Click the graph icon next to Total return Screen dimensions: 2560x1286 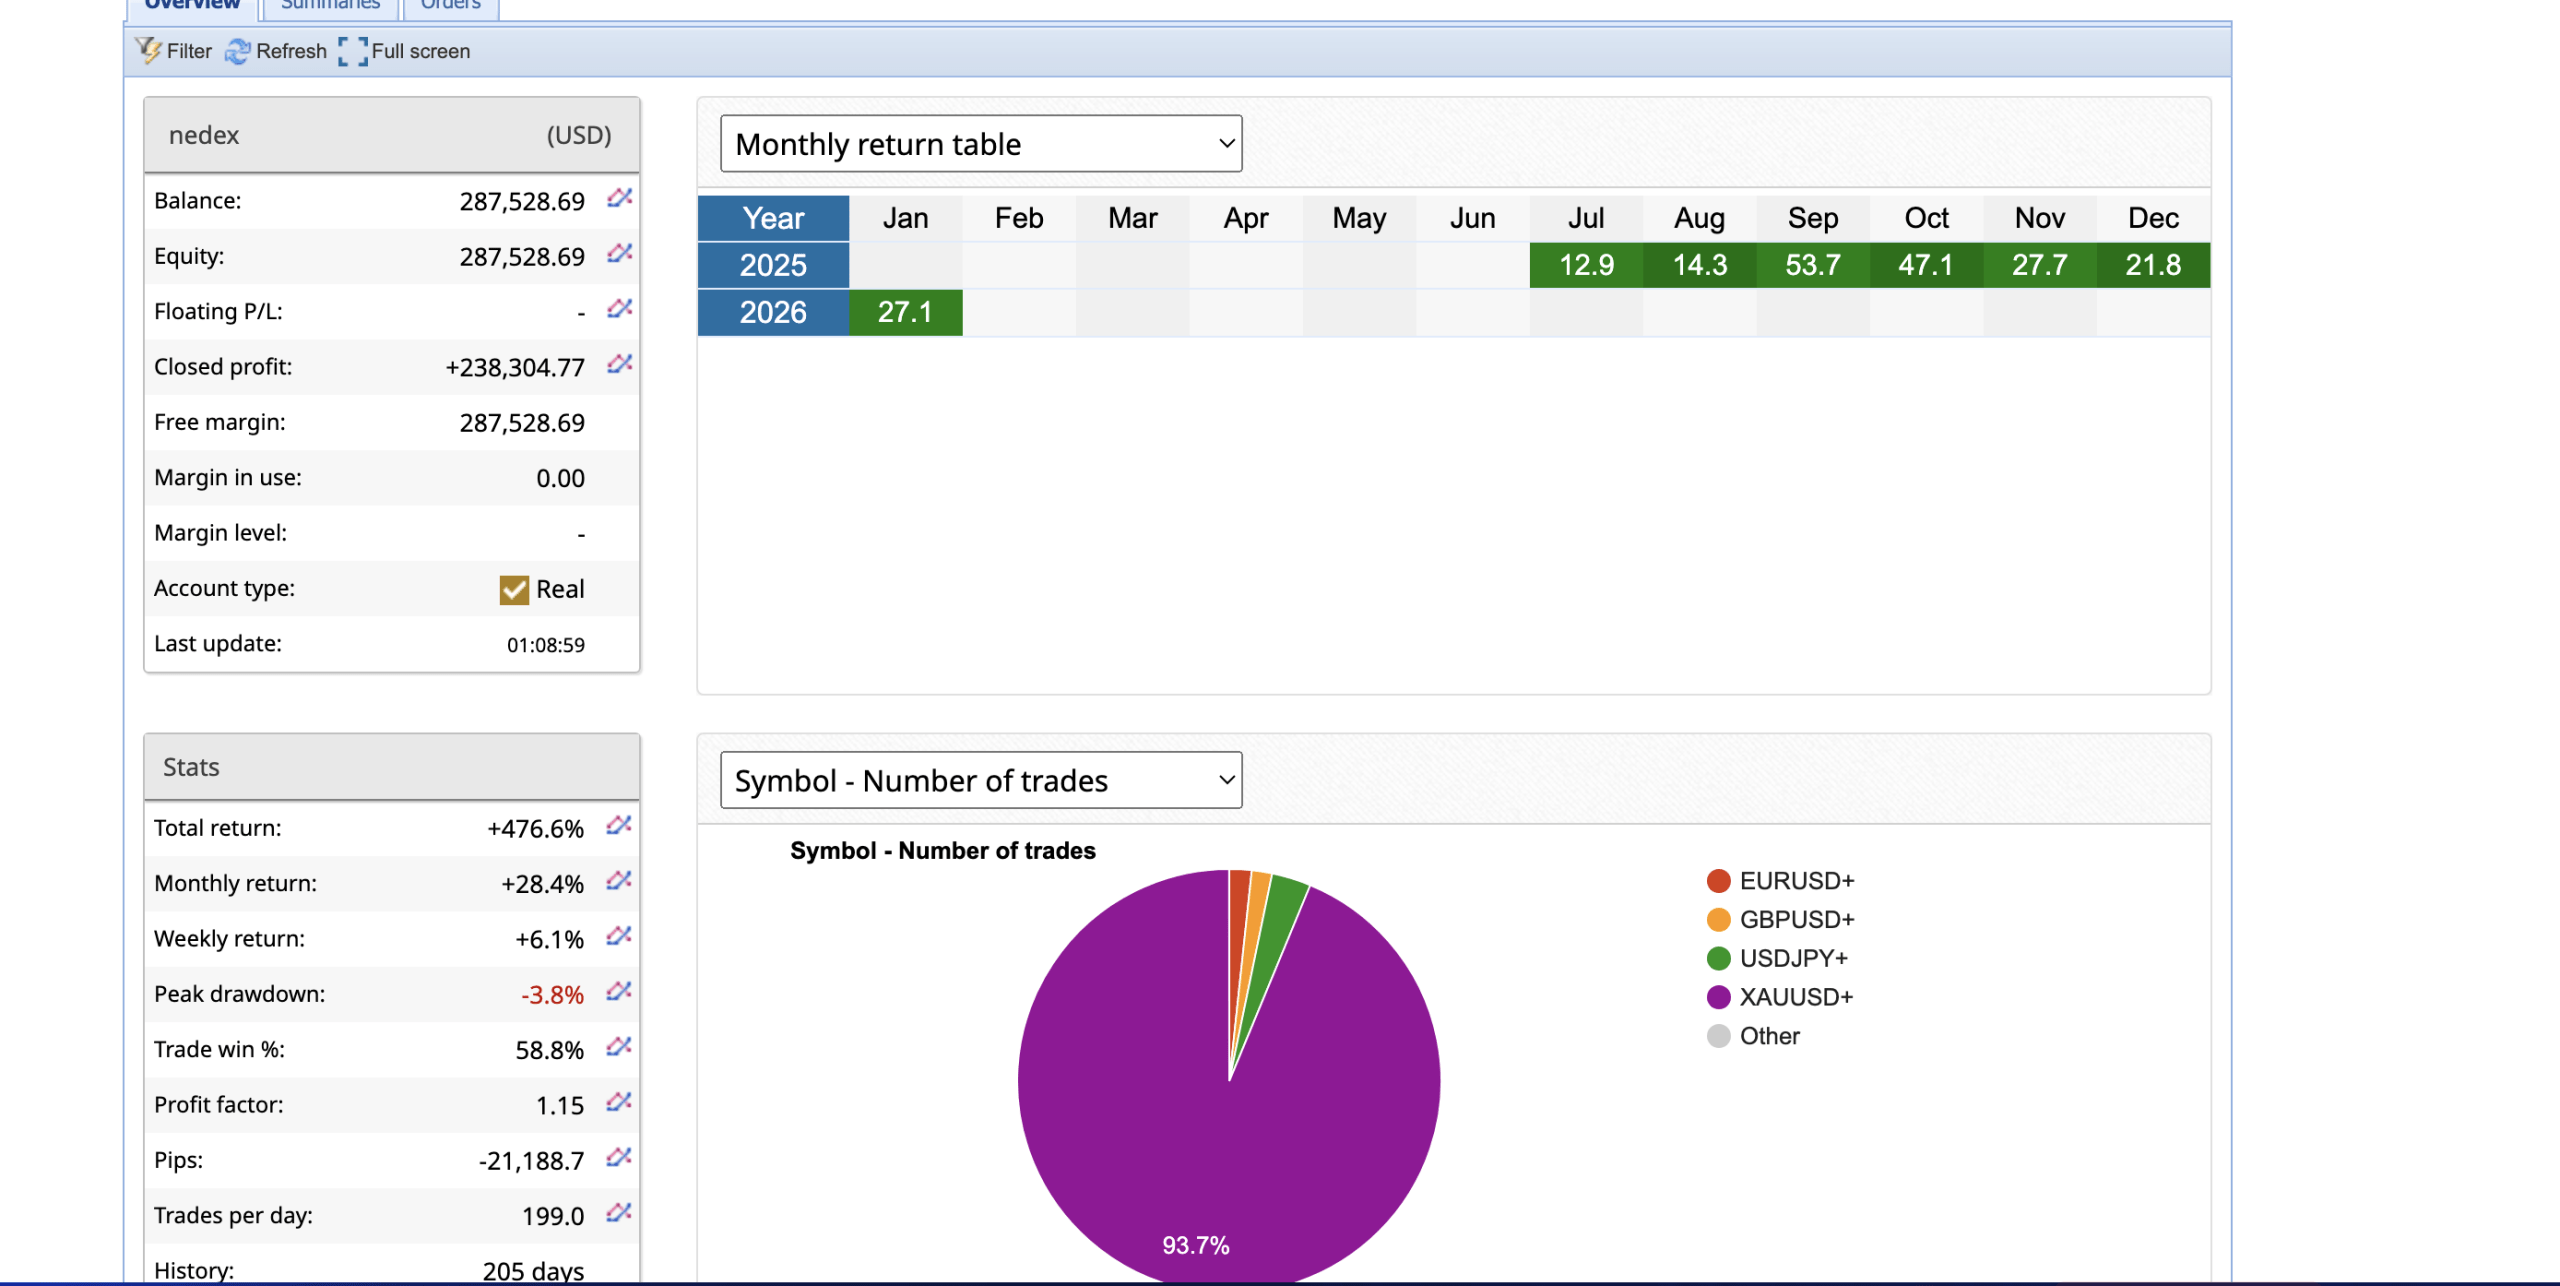[620, 826]
